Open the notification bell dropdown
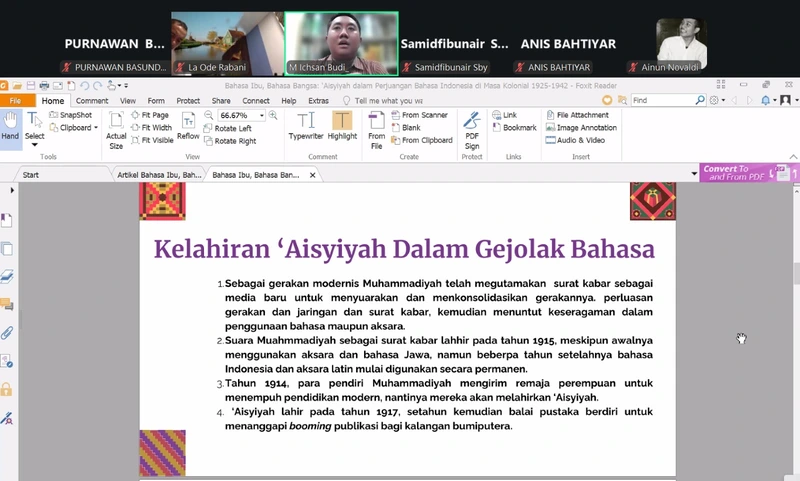 point(767,100)
